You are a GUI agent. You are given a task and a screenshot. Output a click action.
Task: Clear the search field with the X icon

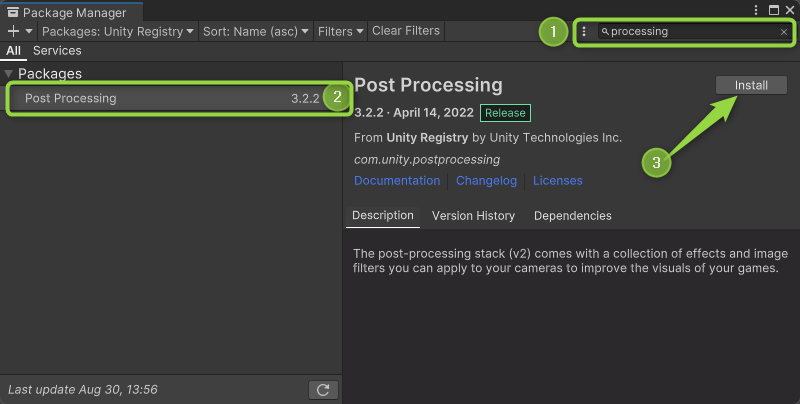point(784,32)
